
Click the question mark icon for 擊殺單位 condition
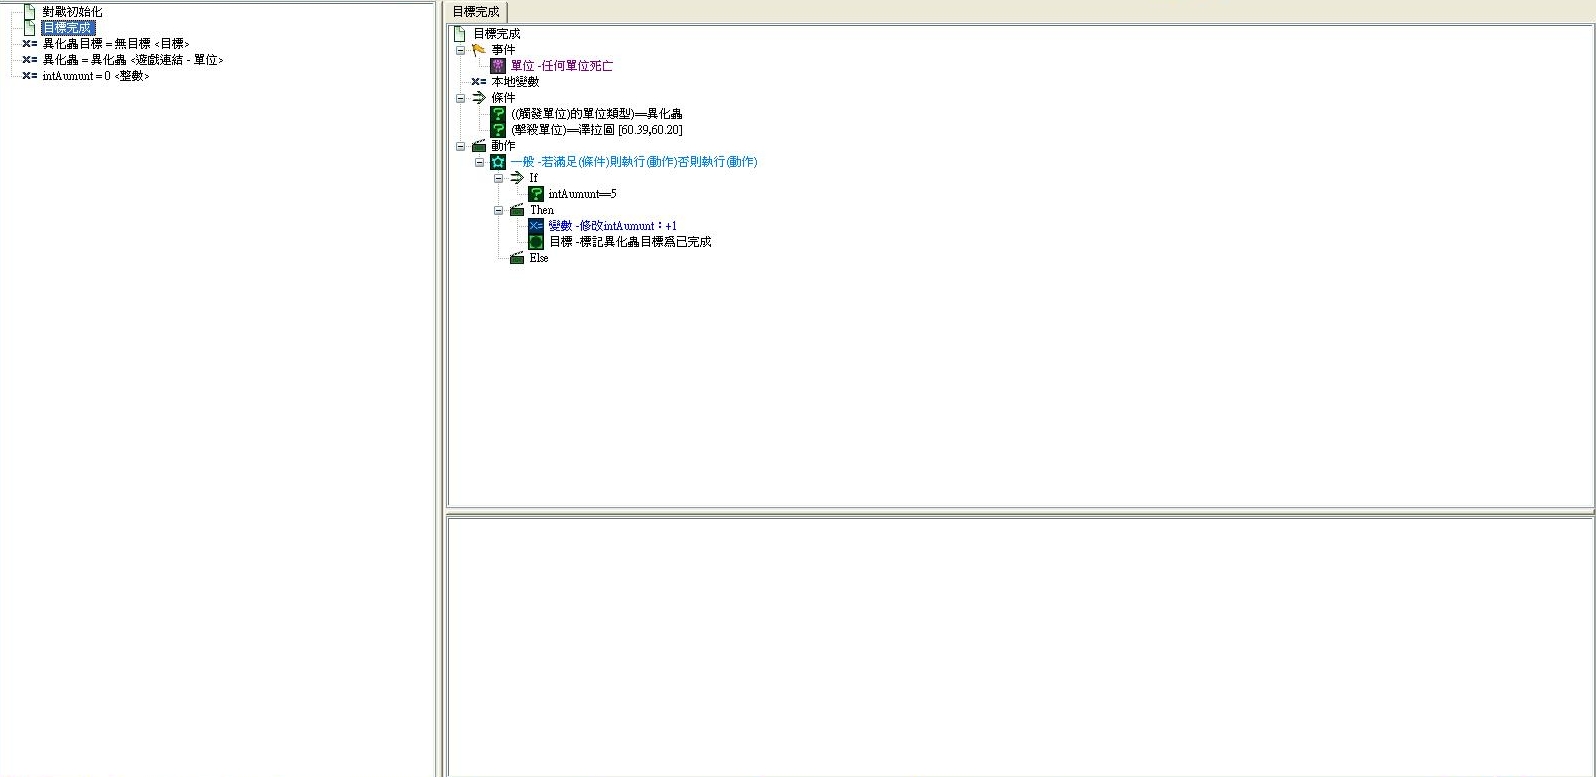(498, 130)
